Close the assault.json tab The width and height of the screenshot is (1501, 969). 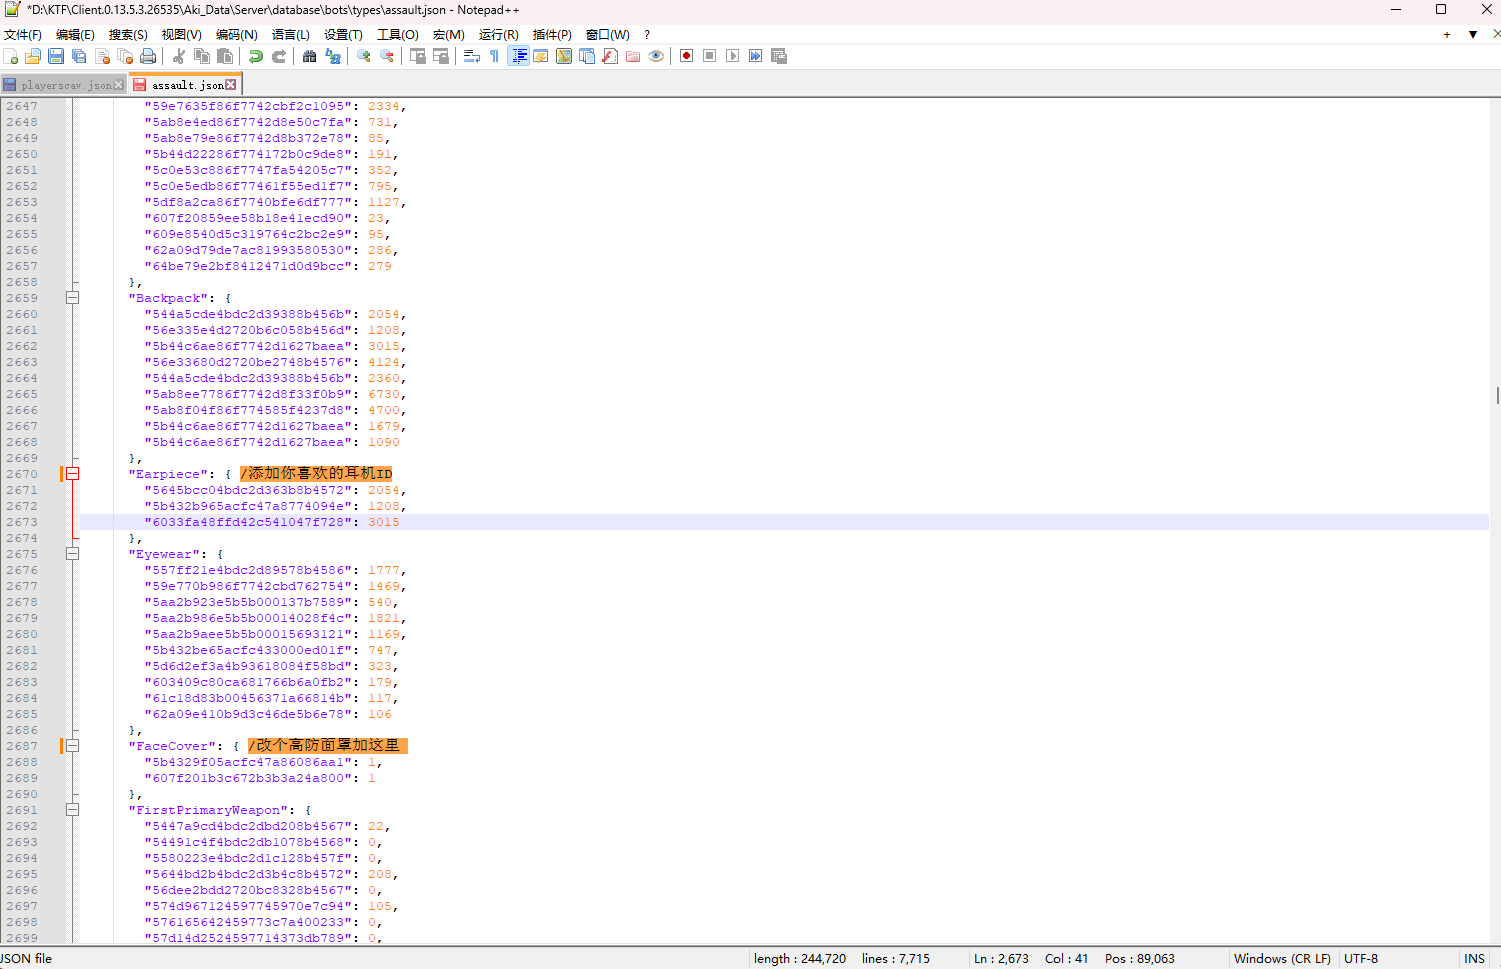coord(231,85)
